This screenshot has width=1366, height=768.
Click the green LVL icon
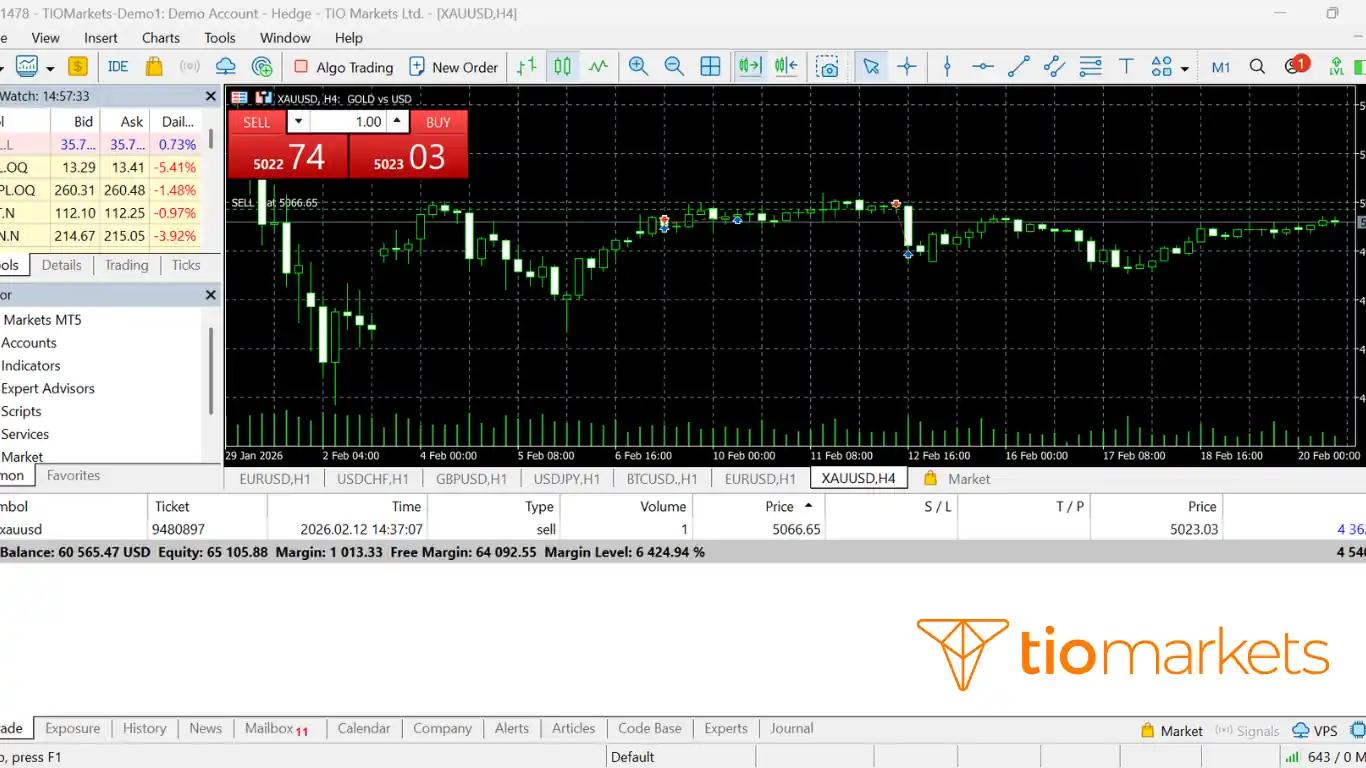click(1336, 67)
